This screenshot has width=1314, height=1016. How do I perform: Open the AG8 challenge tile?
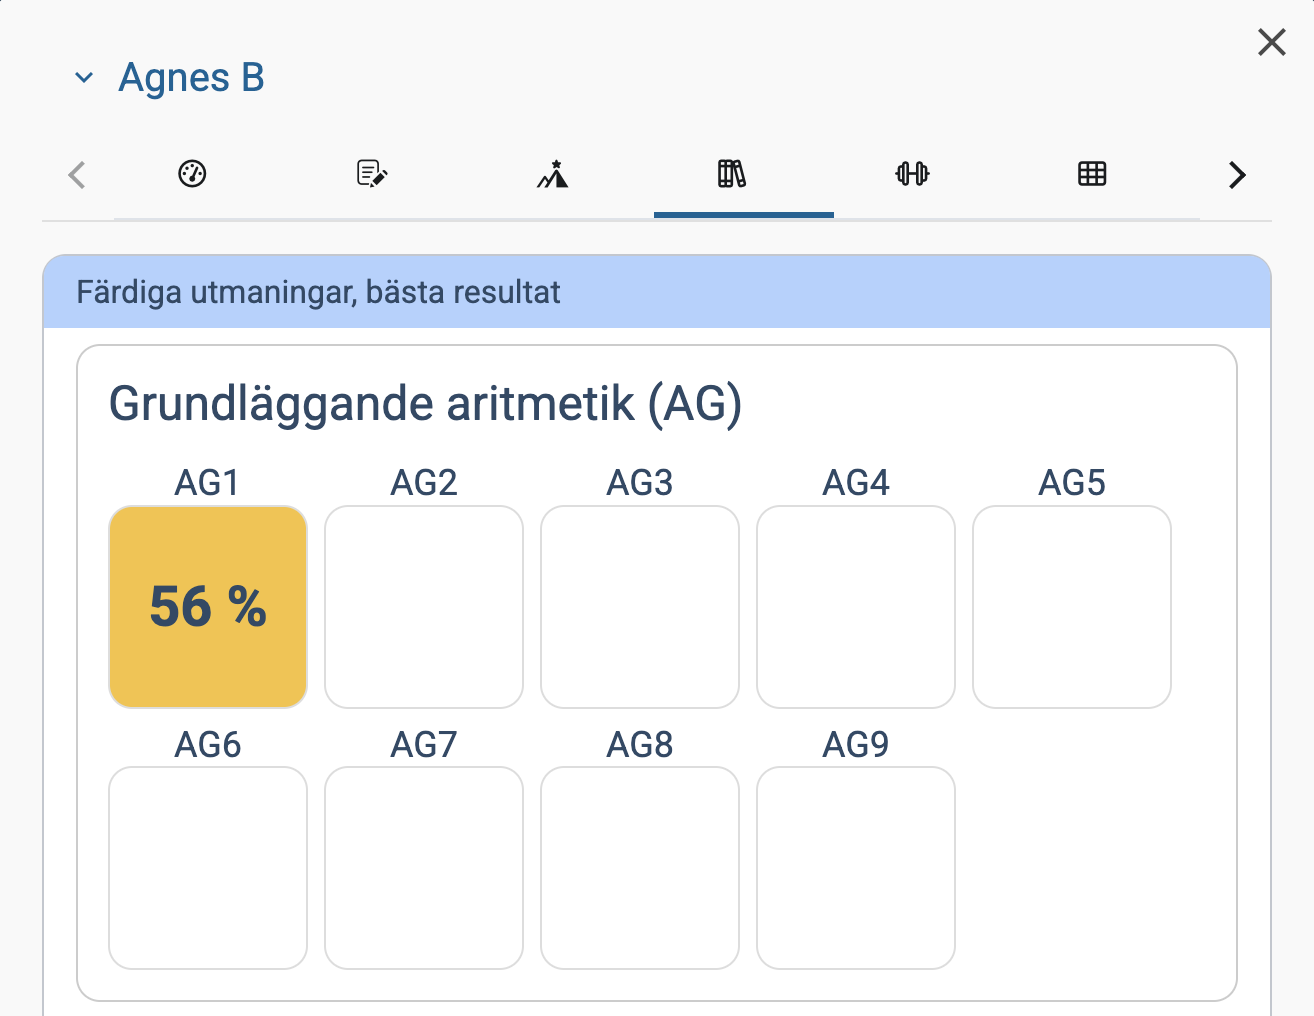pyautogui.click(x=640, y=868)
